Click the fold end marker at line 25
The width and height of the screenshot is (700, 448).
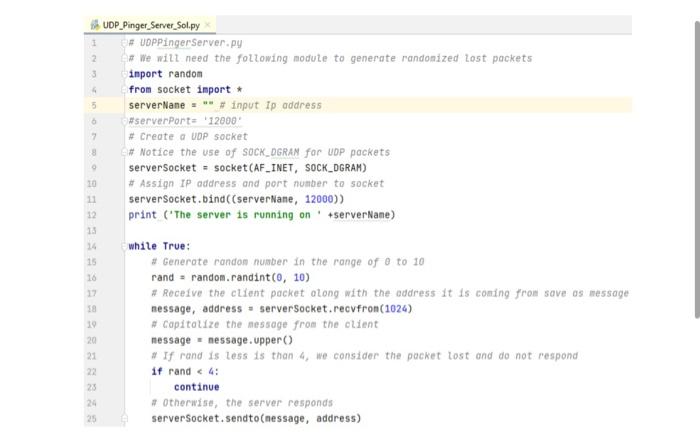(x=124, y=419)
